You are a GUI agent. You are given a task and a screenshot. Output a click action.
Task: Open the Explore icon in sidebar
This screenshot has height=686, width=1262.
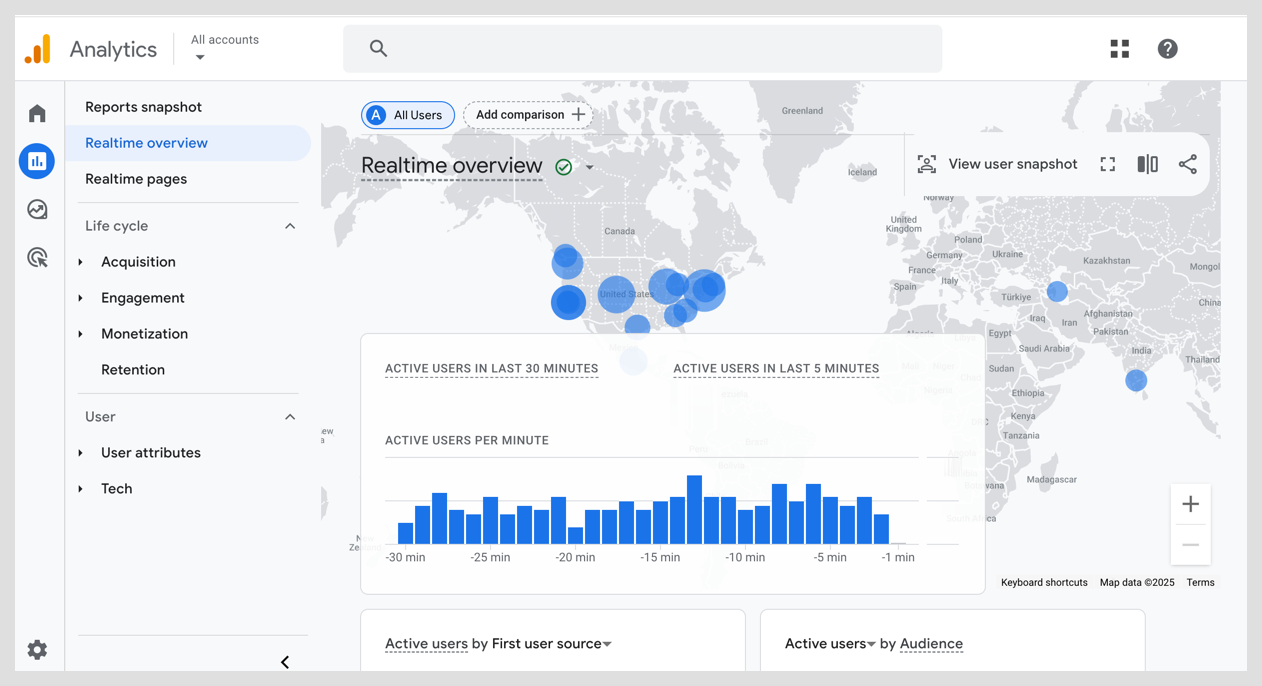(x=37, y=209)
